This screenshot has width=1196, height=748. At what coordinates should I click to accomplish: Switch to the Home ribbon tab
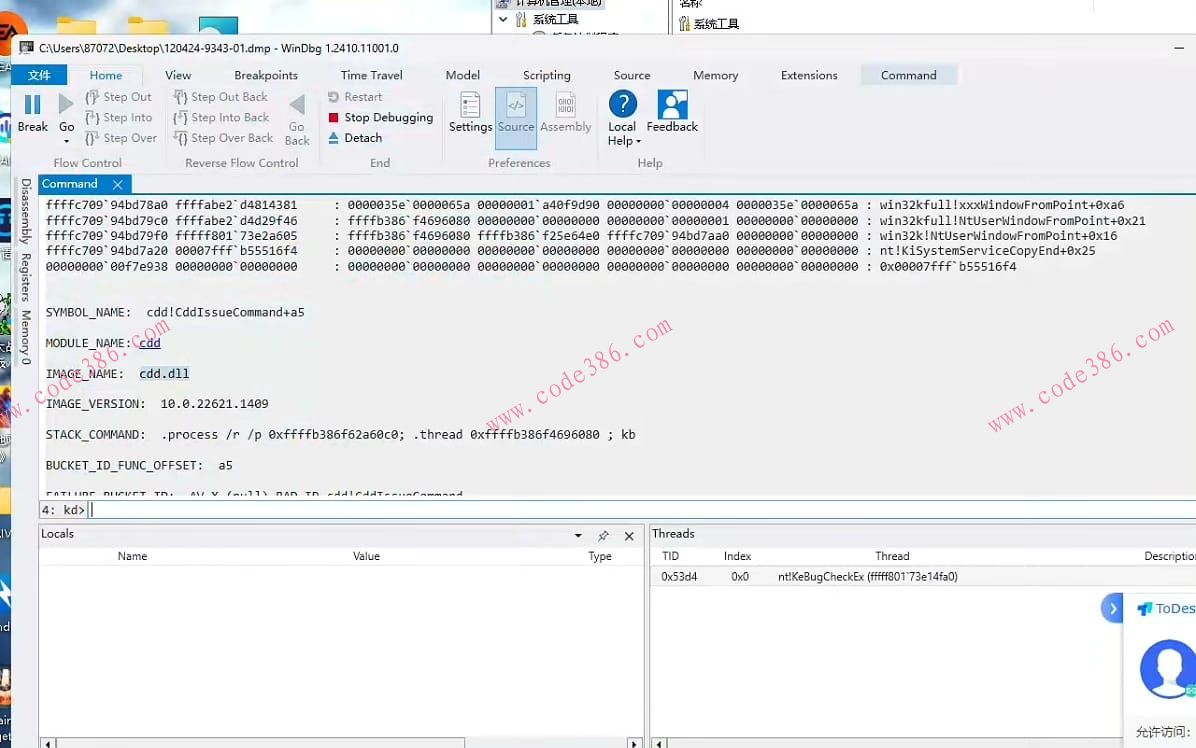pos(106,75)
